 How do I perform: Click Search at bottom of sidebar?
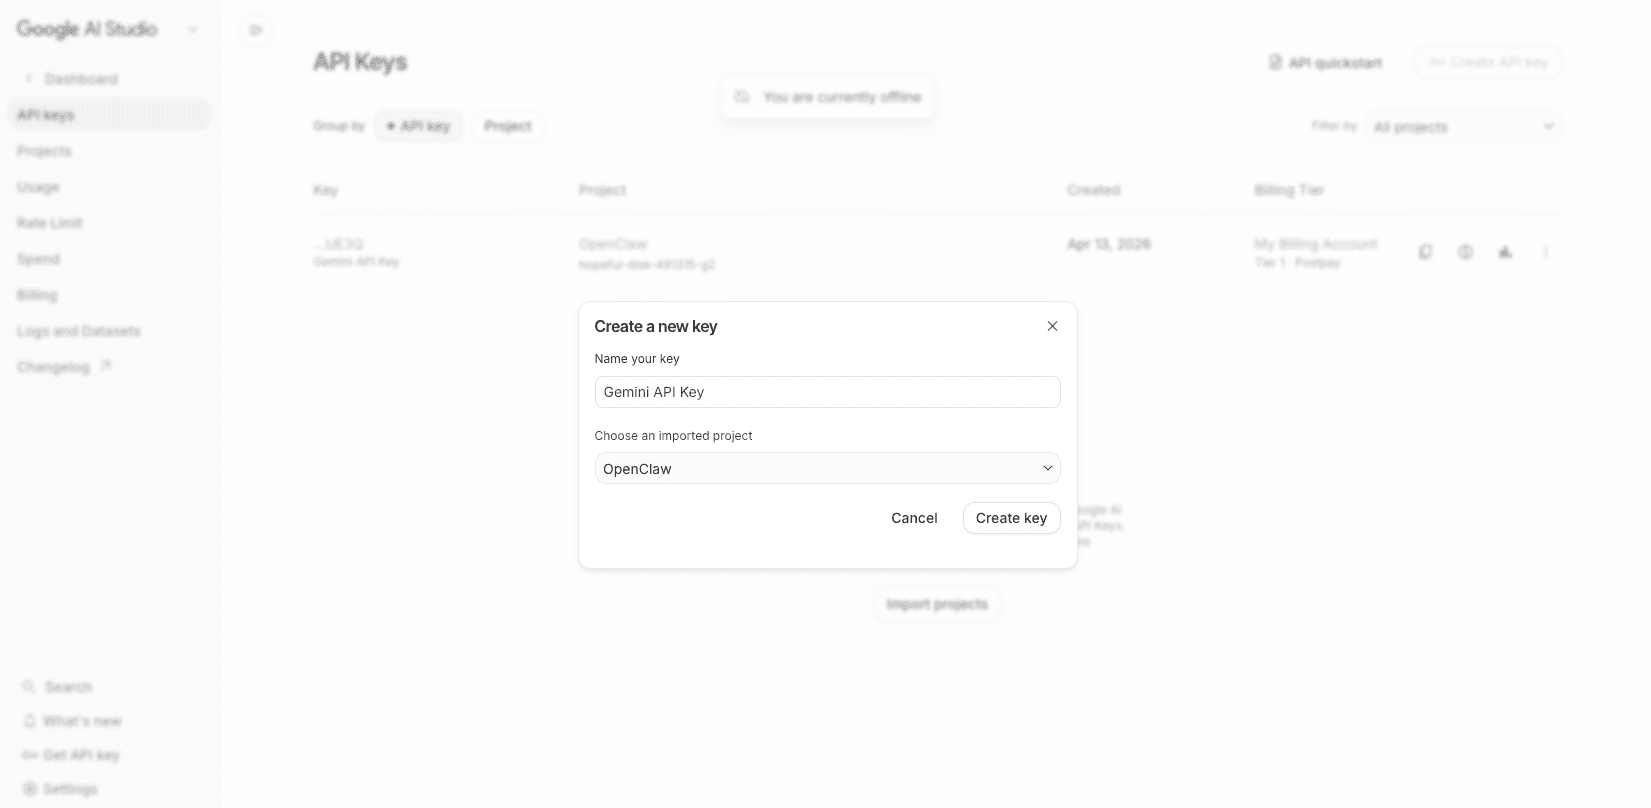click(57, 687)
